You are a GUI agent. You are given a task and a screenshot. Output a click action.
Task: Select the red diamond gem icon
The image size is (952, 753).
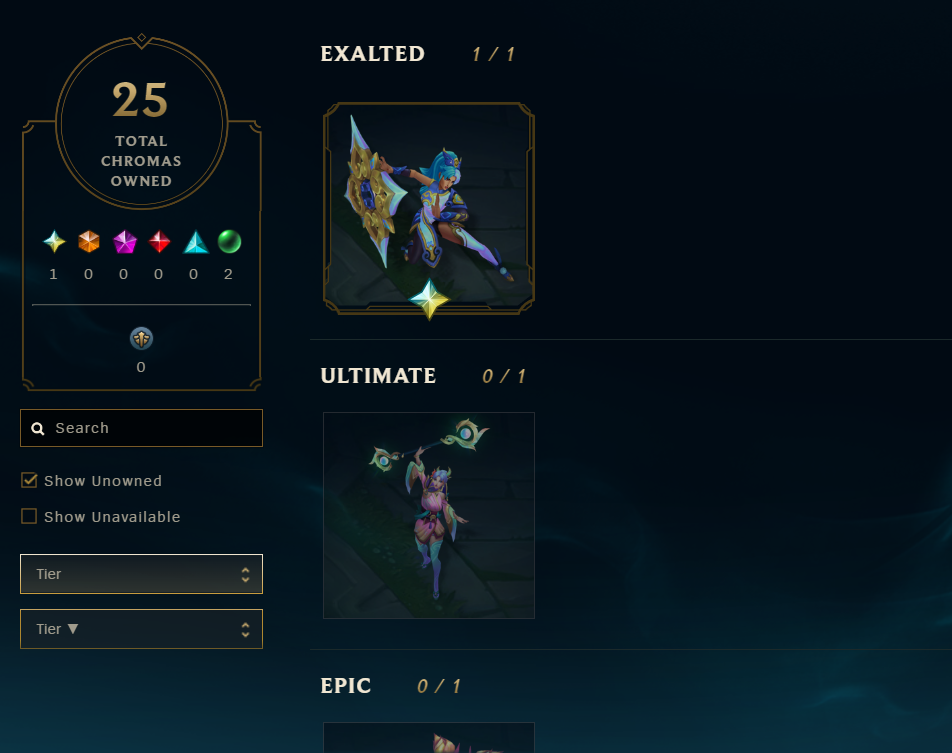pyautogui.click(x=159, y=241)
